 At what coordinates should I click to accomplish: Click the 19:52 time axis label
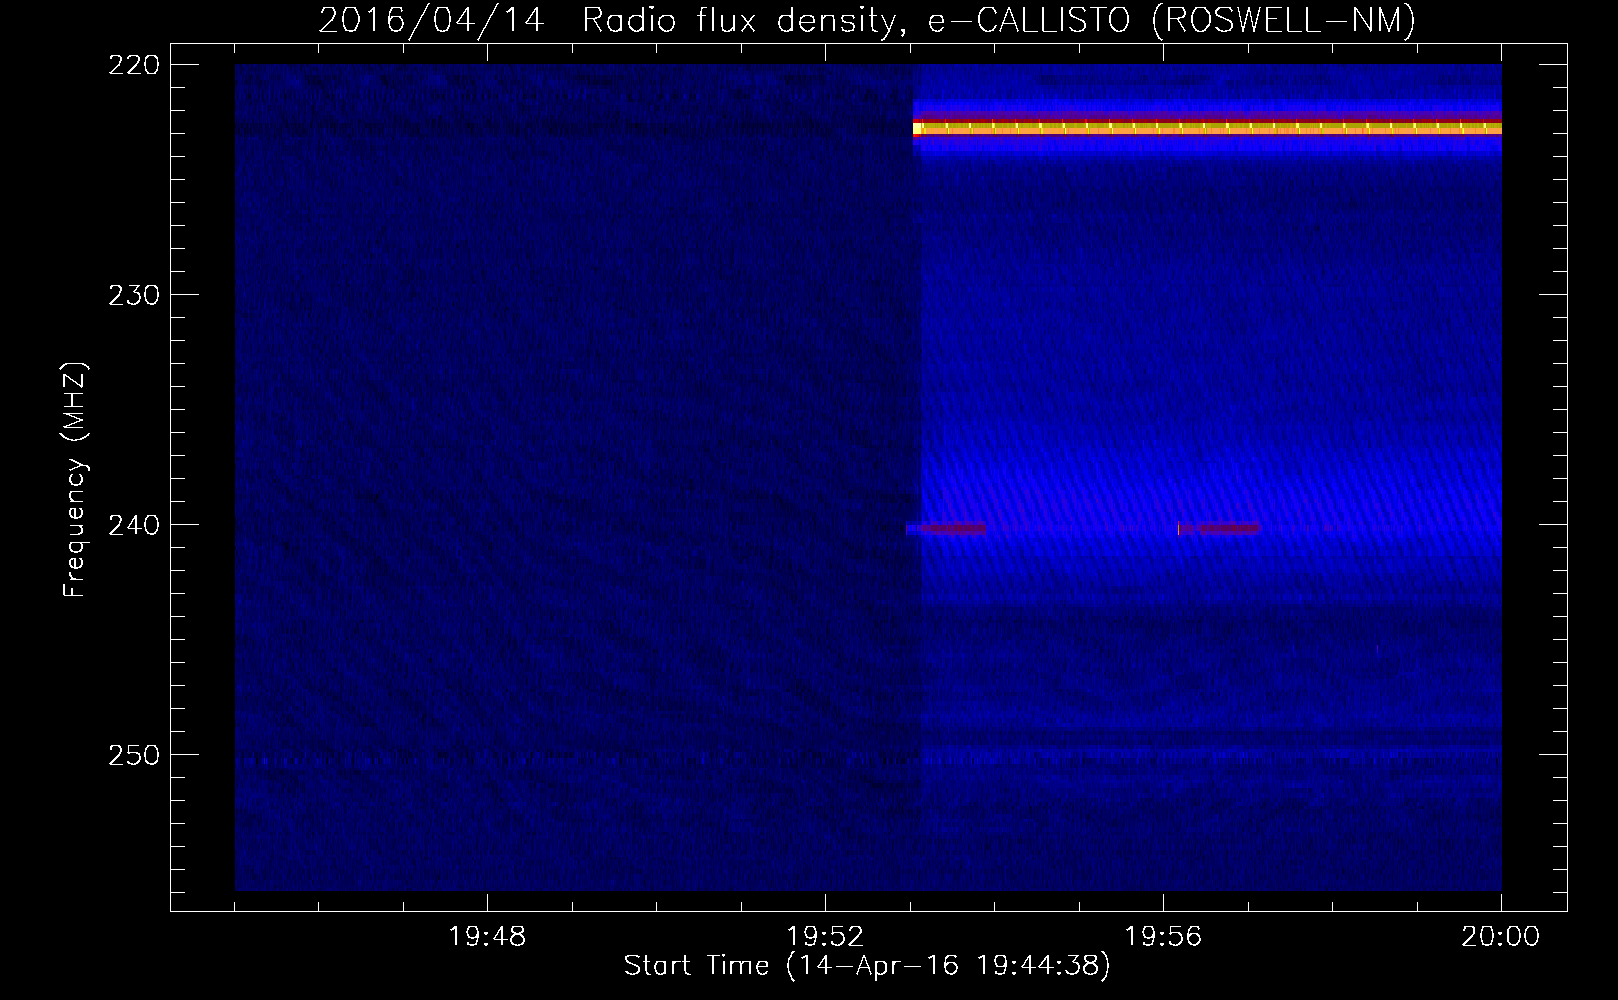tap(825, 937)
